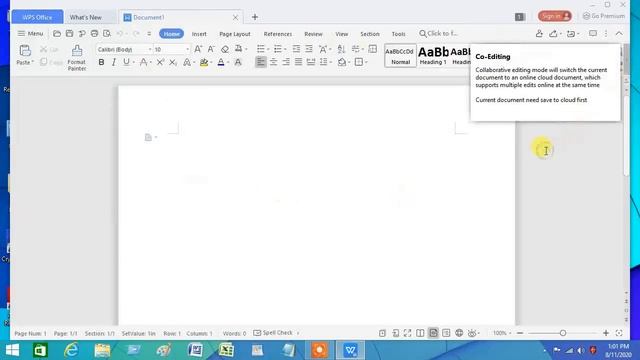640x360 pixels.
Task: Click the Windows Start button
Action: tap(12, 350)
